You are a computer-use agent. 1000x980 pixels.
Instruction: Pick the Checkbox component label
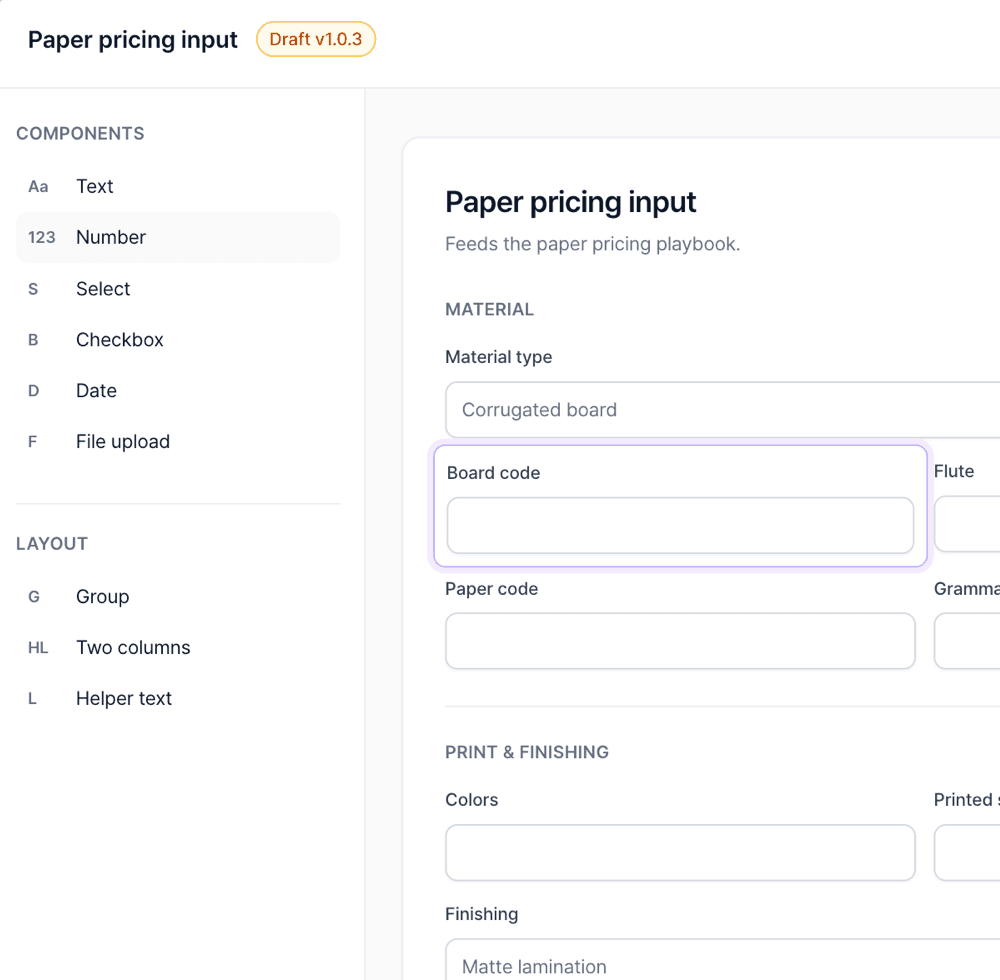coord(120,340)
